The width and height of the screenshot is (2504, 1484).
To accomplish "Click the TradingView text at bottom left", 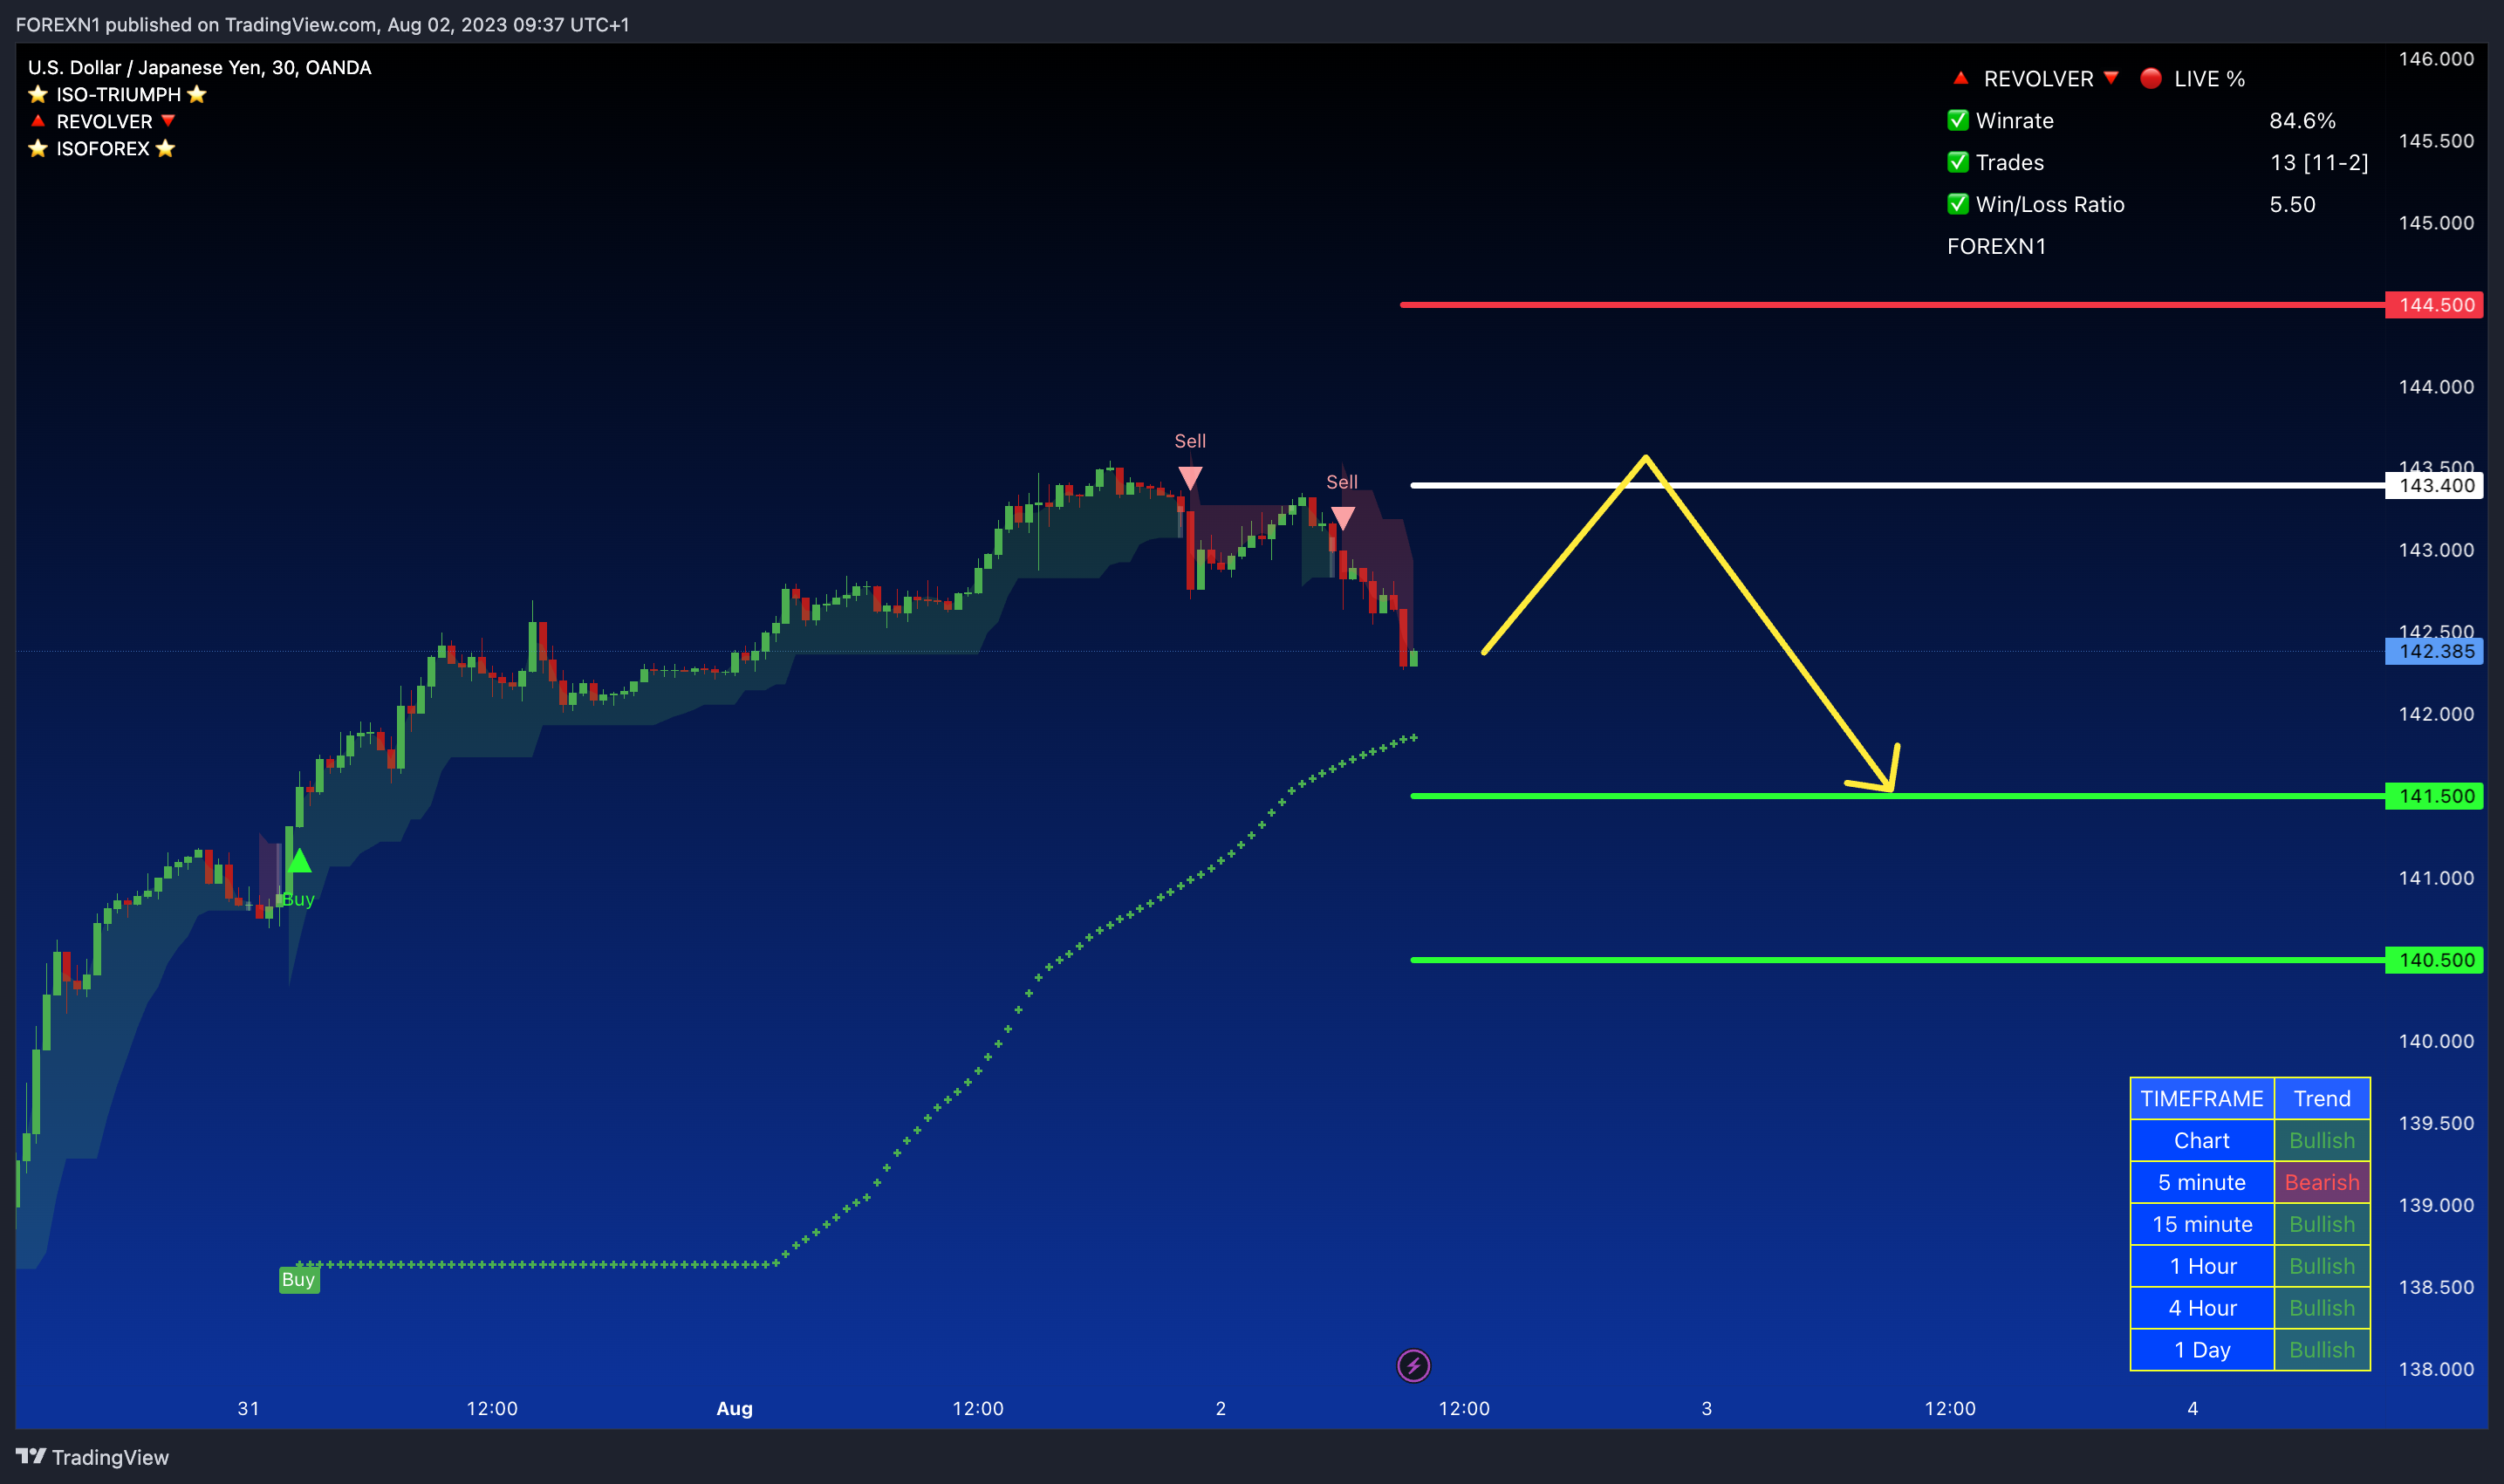I will tap(110, 1457).
